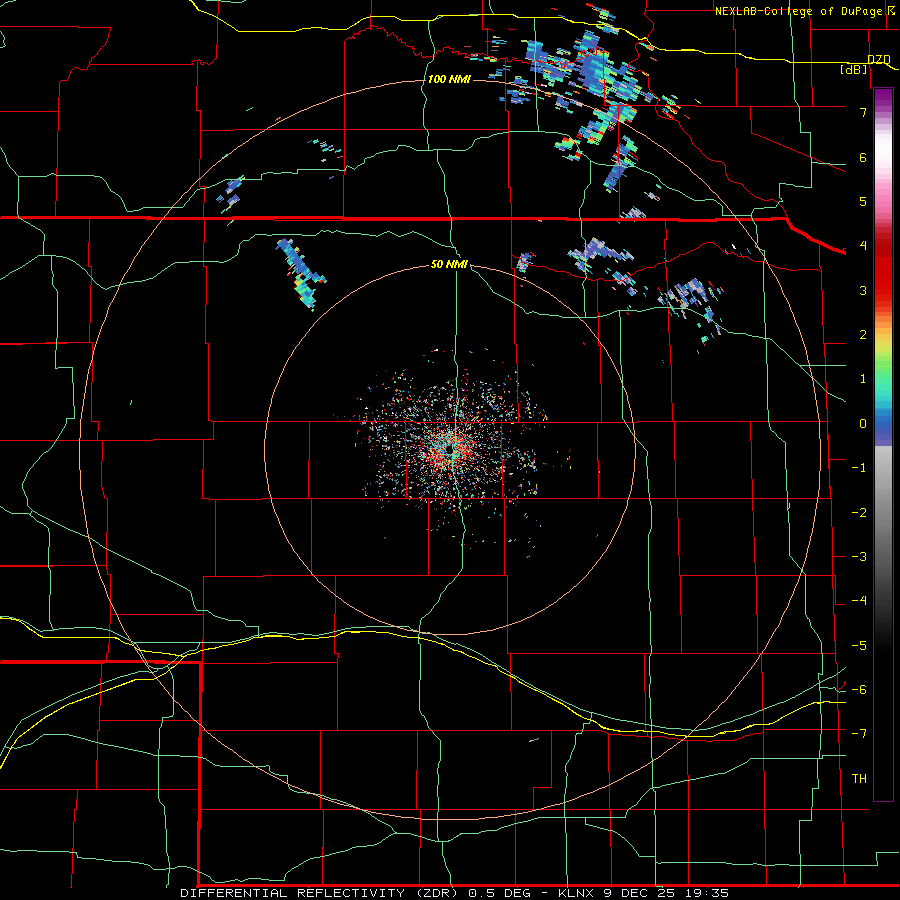The width and height of the screenshot is (900, 900).
Task: Click the 3 value on the dB scale
Action: click(x=863, y=290)
